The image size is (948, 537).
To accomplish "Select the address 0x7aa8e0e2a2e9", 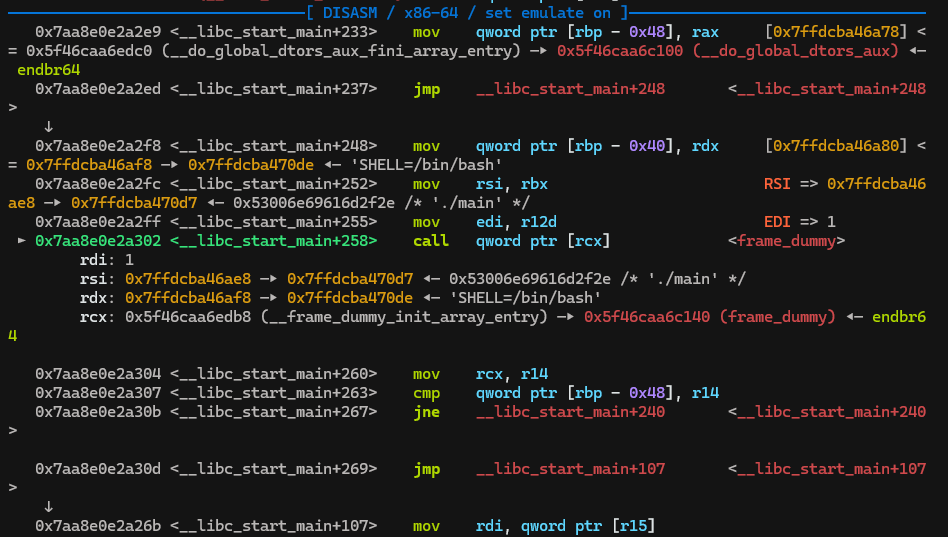I will [x=98, y=32].
